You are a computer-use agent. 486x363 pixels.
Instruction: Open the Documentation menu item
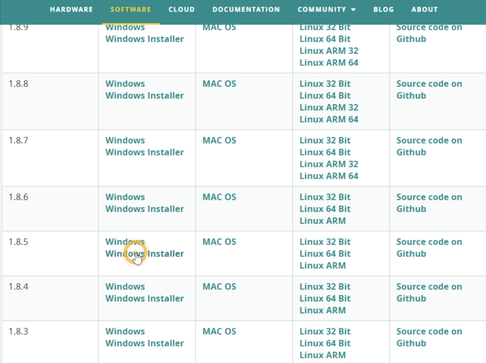(x=246, y=10)
